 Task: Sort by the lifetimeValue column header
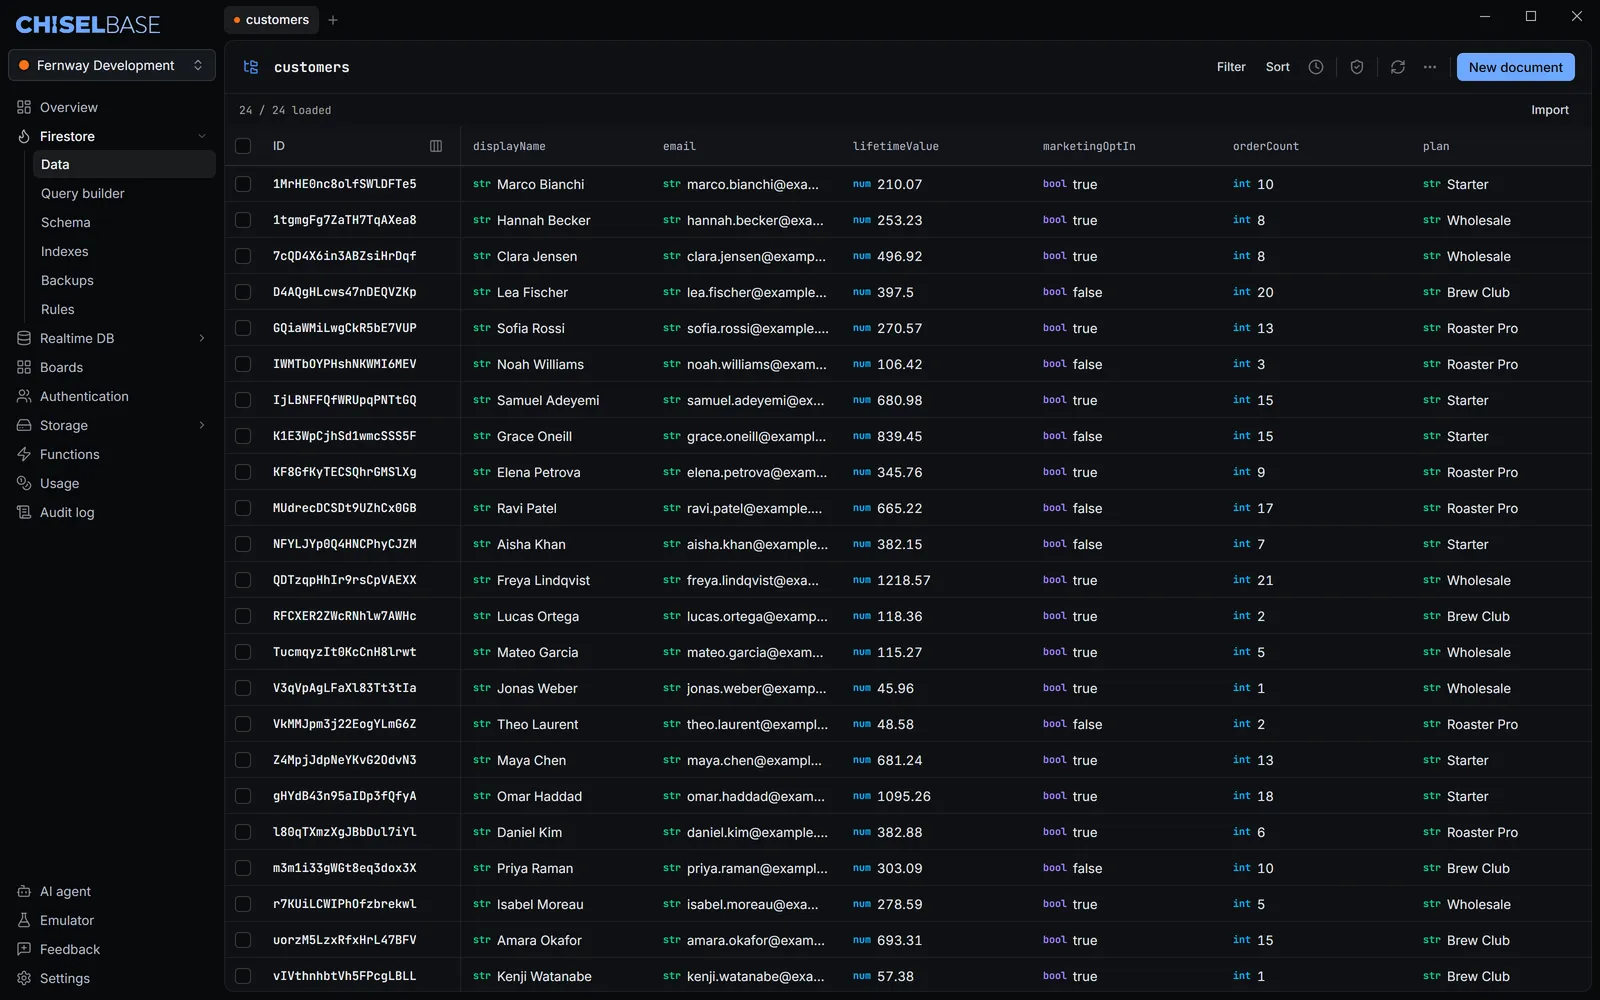coord(895,146)
